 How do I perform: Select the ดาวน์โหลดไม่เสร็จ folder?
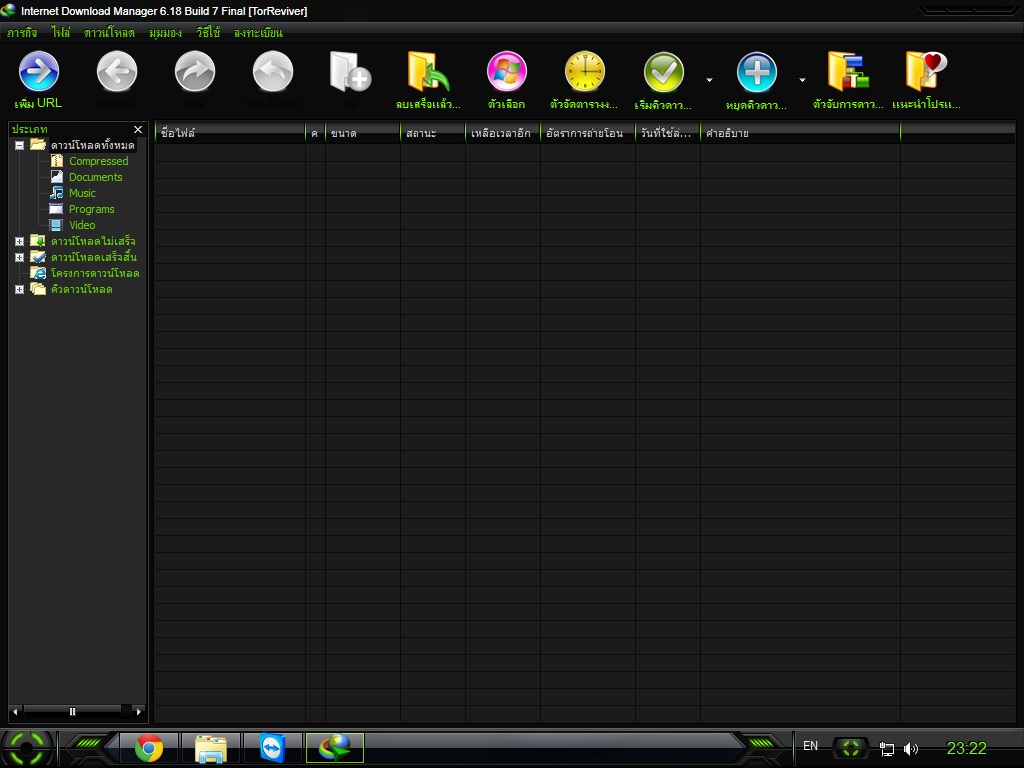(x=93, y=241)
